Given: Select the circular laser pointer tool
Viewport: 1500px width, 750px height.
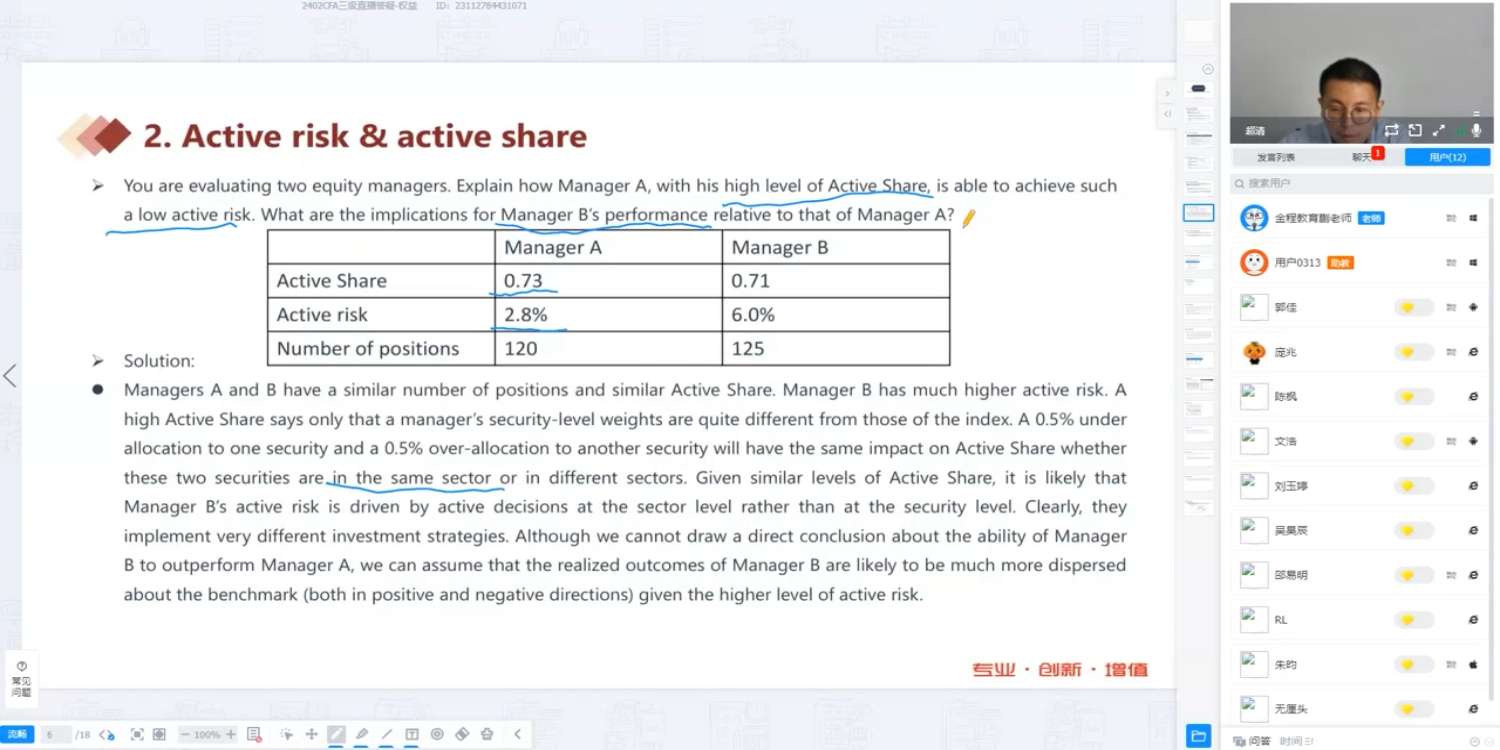Looking at the screenshot, I should (x=437, y=734).
